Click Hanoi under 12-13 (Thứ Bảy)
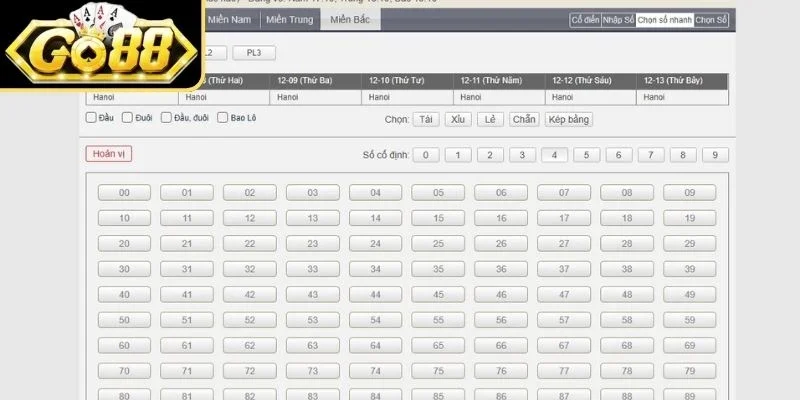800x400 pixels. (x=654, y=97)
